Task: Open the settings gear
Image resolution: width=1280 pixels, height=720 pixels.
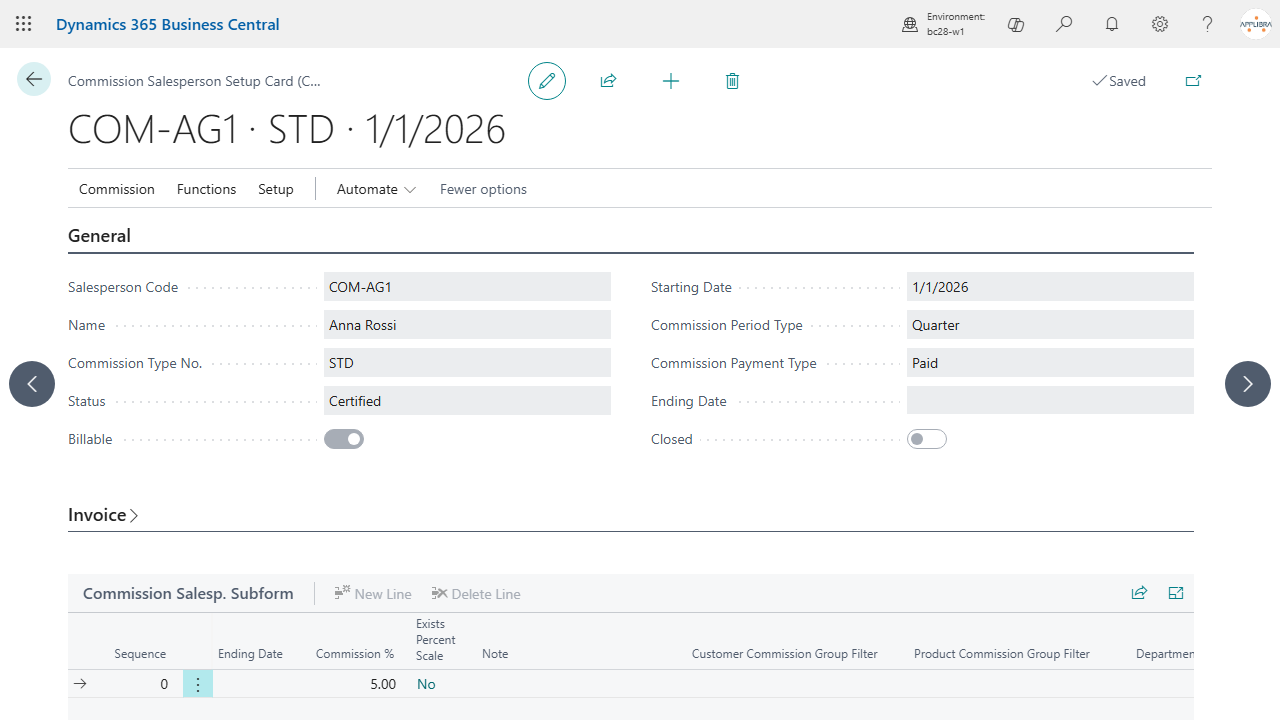Action: (x=1160, y=24)
